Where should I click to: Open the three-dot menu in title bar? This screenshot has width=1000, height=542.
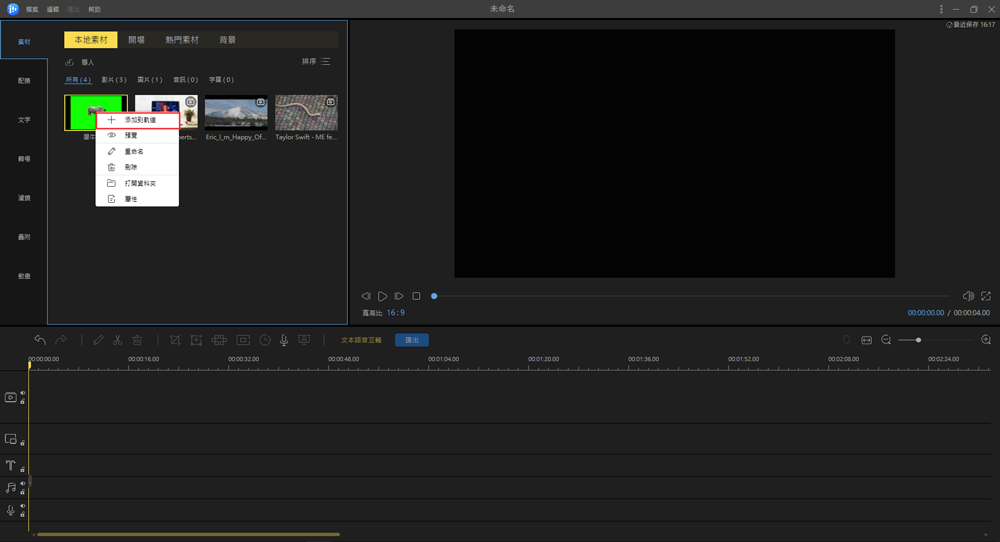click(941, 9)
